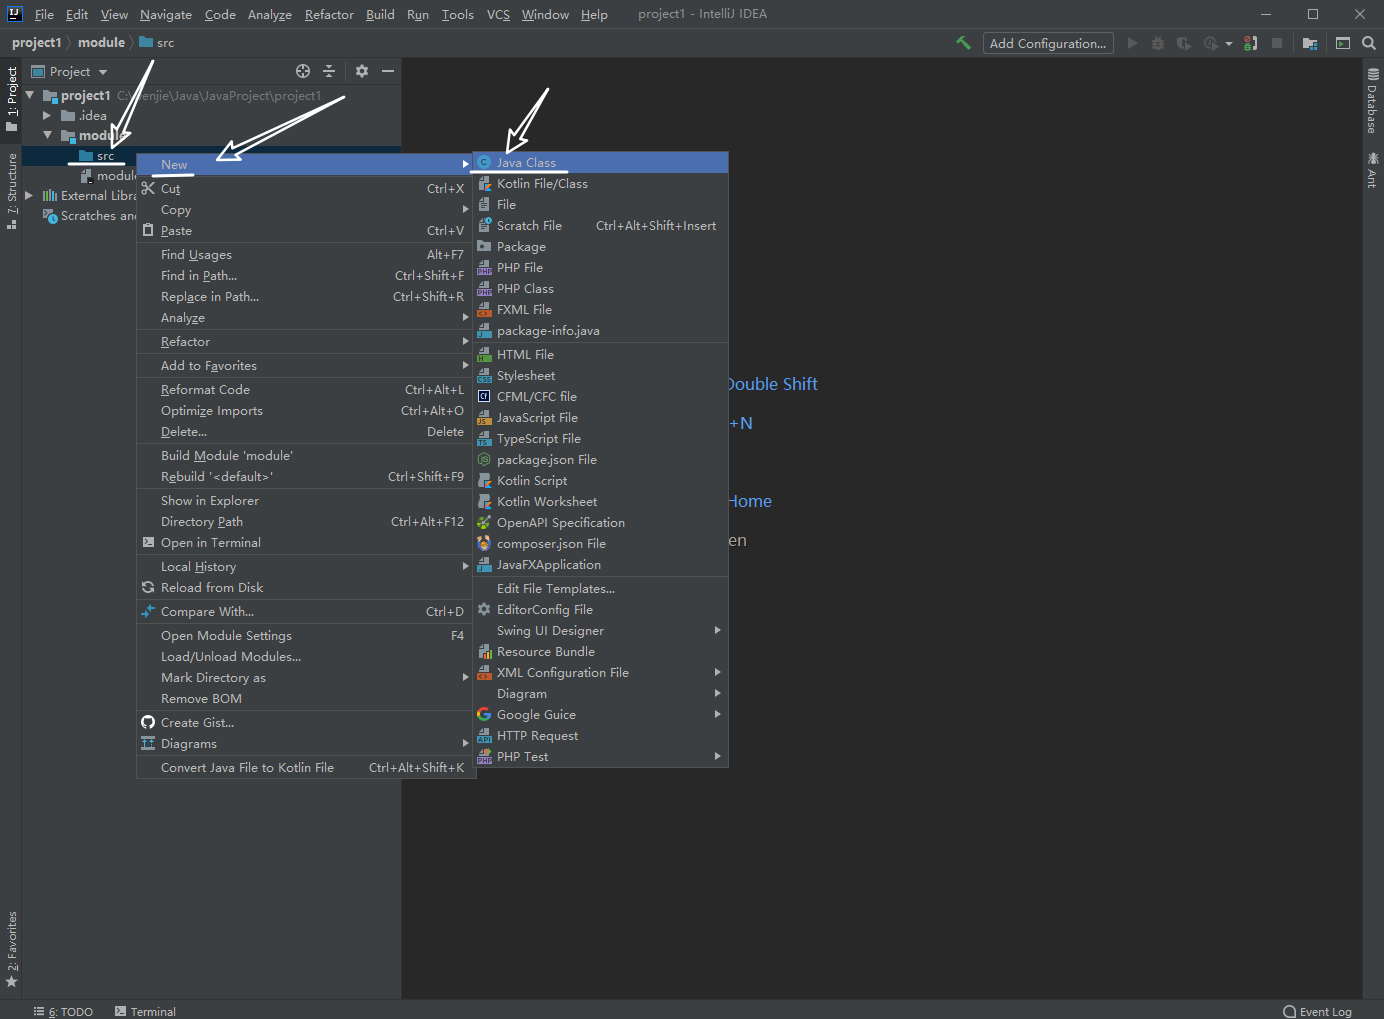Select src folder in project tree

[x=98, y=155]
